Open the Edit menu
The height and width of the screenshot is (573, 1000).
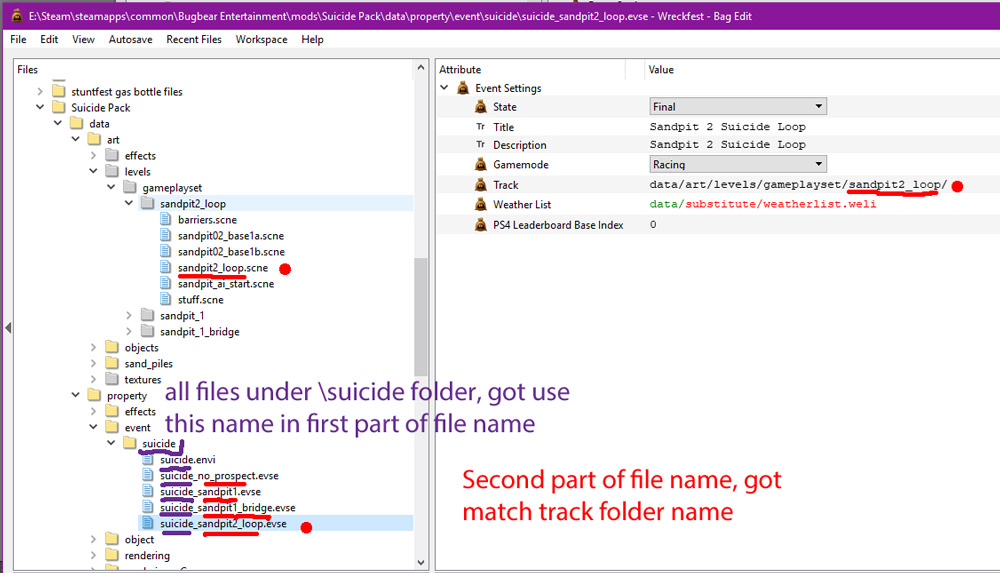click(49, 40)
